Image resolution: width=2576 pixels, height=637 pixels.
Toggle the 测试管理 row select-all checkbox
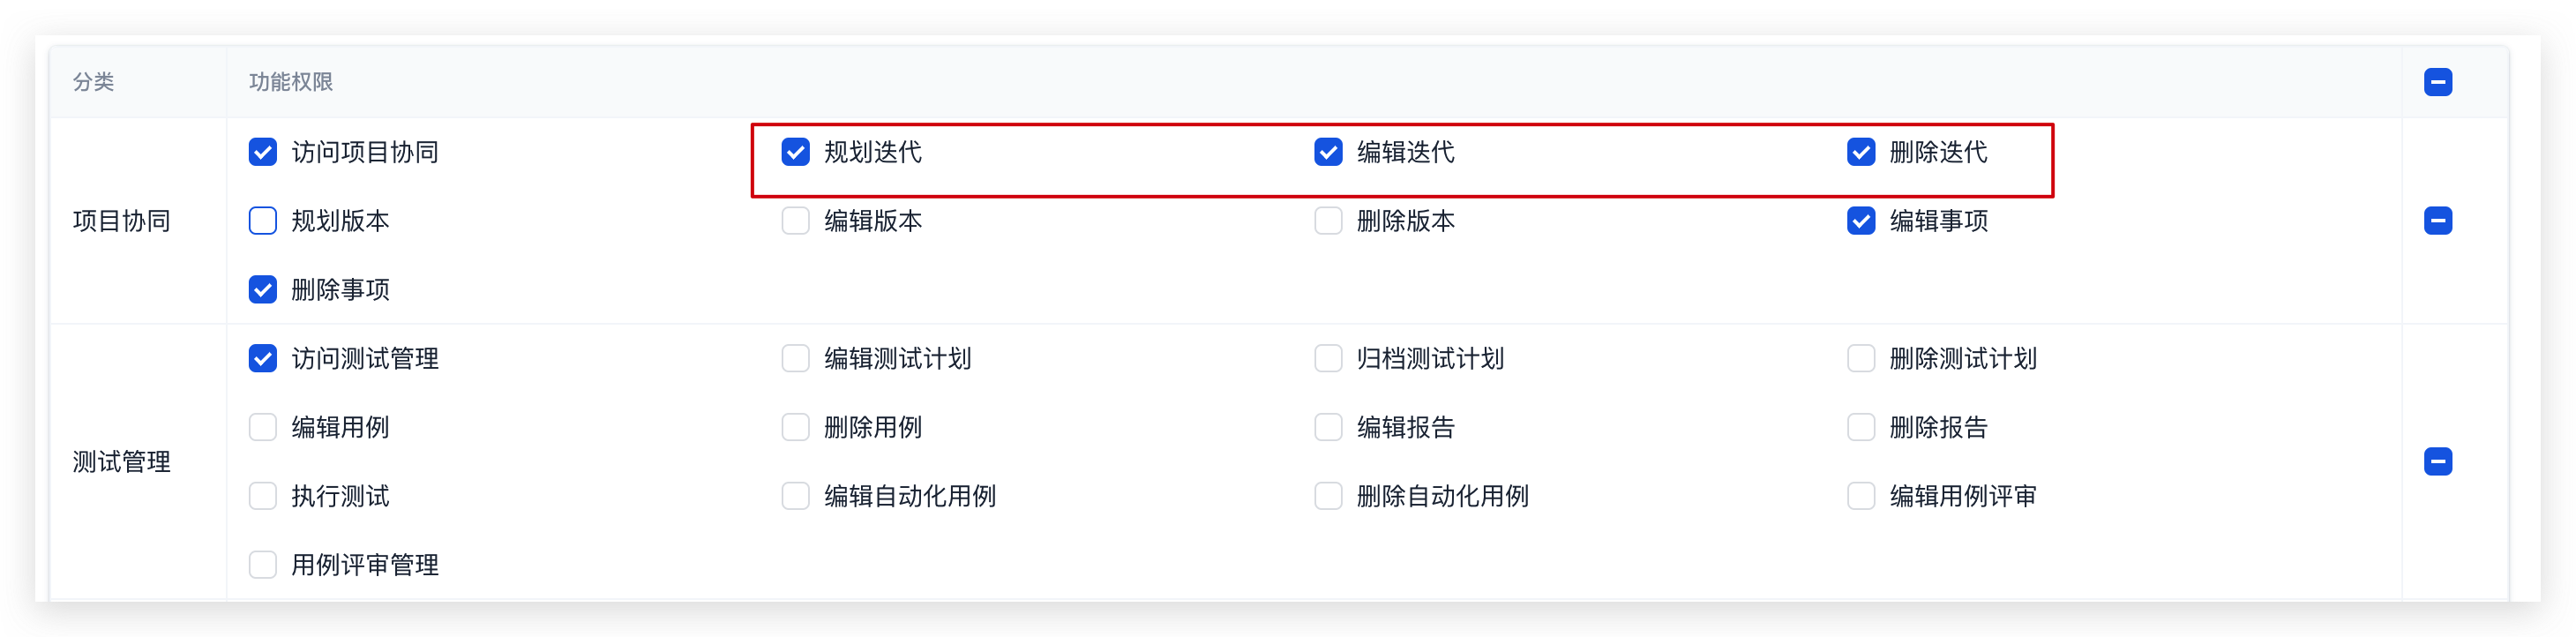2437,461
